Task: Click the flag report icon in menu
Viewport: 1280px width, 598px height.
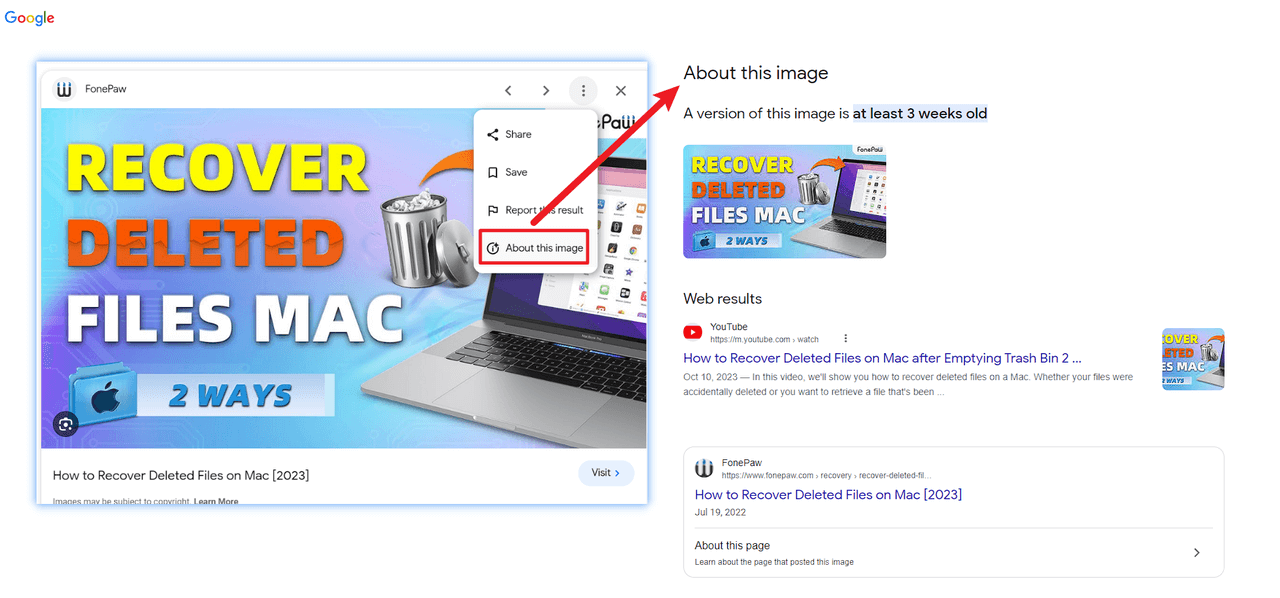Action: pyautogui.click(x=492, y=210)
